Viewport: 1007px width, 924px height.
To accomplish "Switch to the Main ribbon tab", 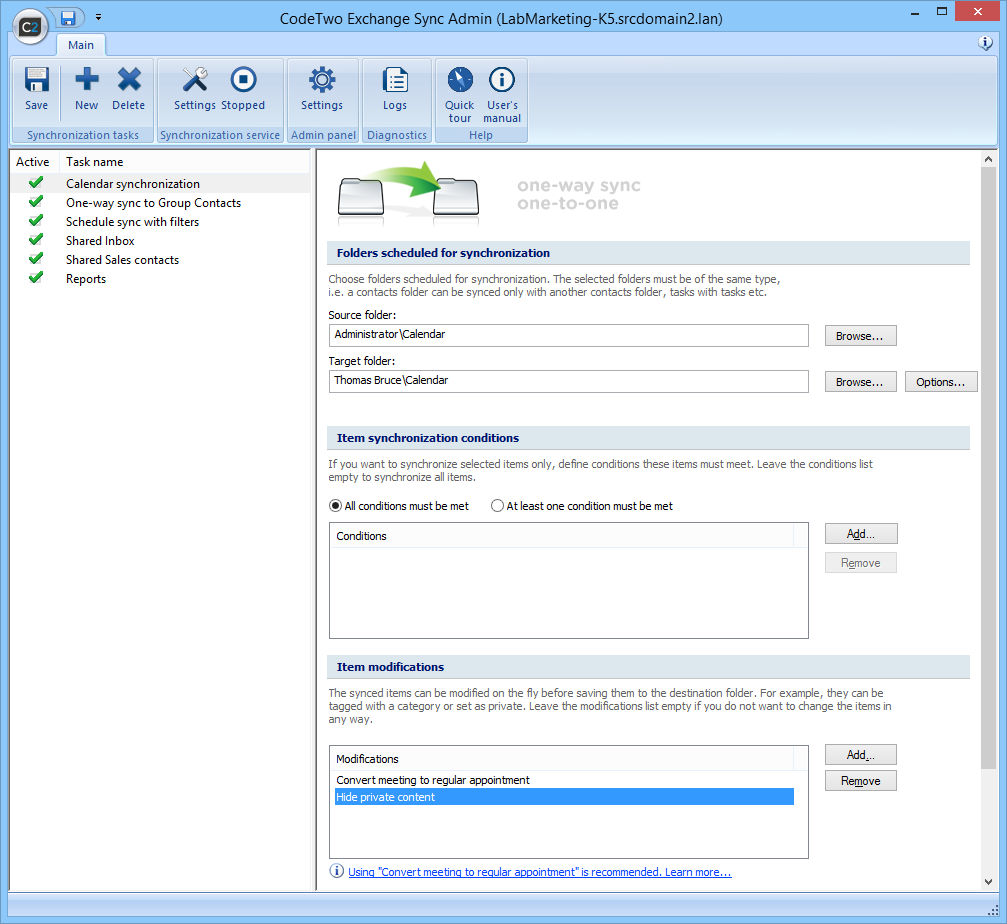I will (81, 45).
